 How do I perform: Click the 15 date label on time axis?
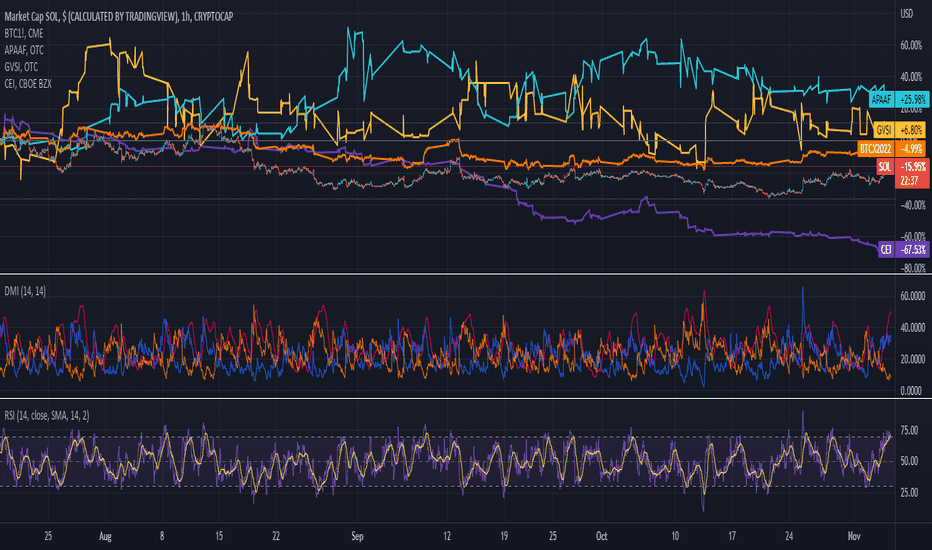coord(219,536)
